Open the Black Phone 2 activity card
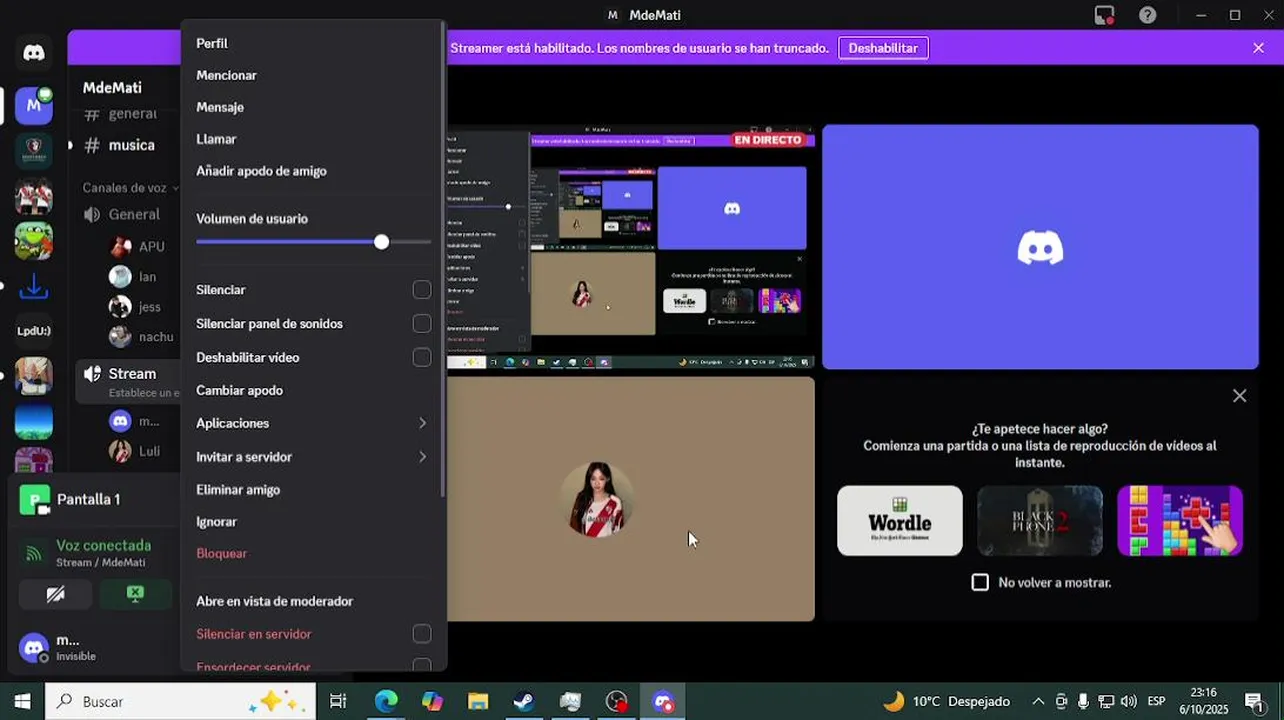1284x720 pixels. 1040,521
